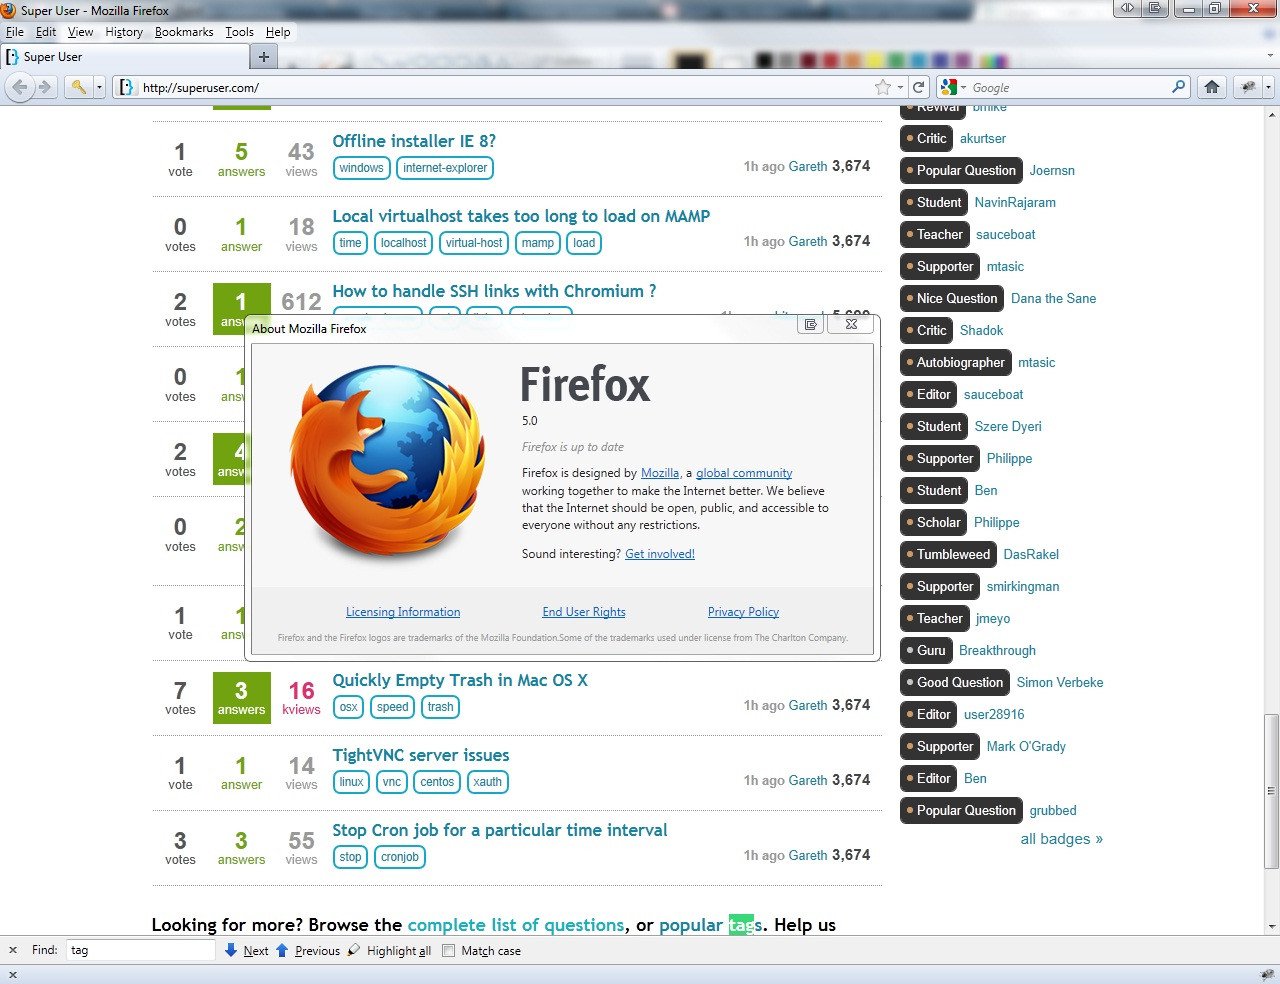Click the page vertical scrollbar thumb
This screenshot has height=984, width=1280.
(x=1271, y=790)
